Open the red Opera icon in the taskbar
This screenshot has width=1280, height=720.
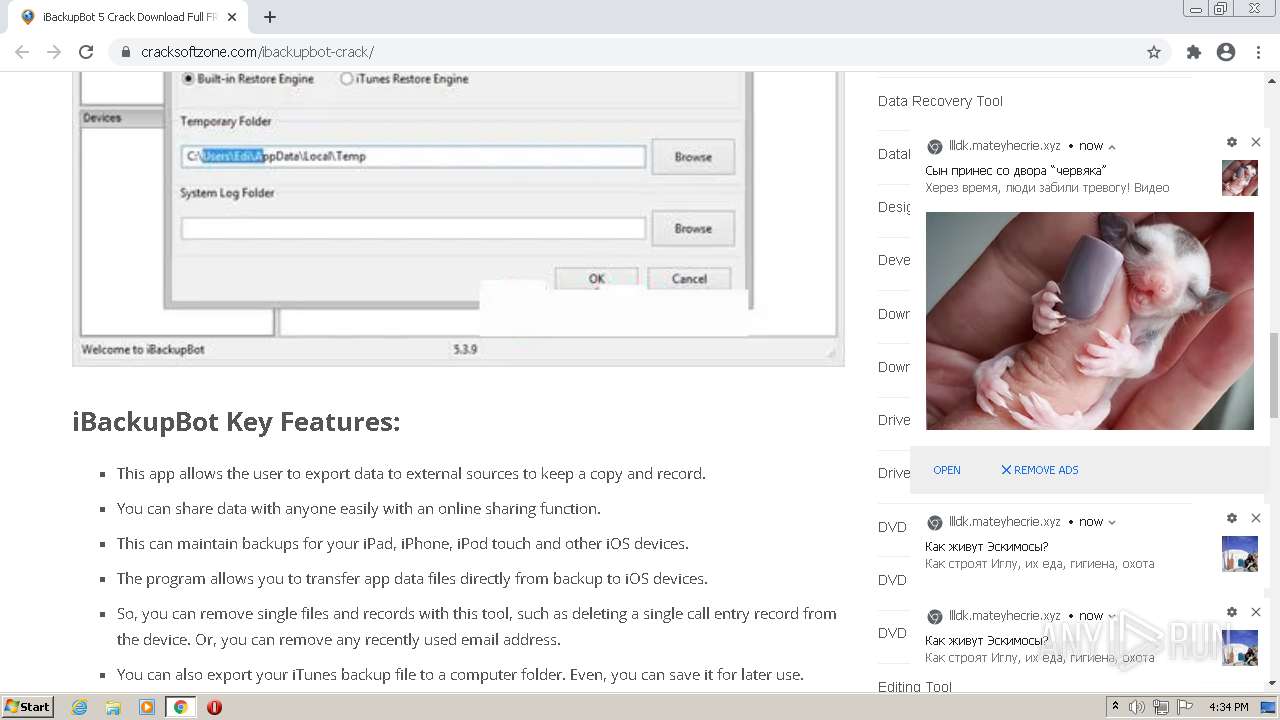(x=214, y=707)
